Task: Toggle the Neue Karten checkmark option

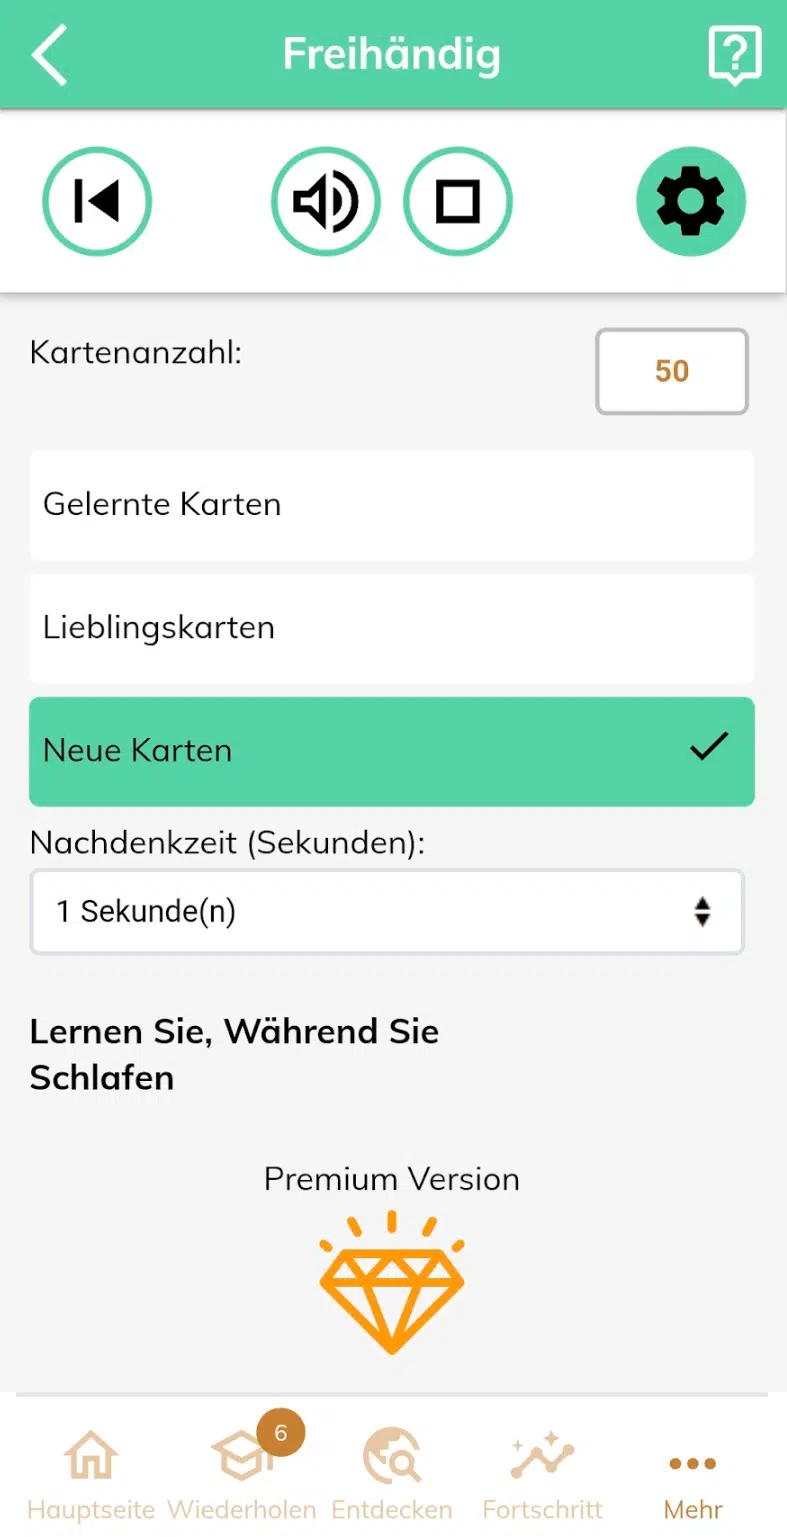Action: [x=392, y=751]
